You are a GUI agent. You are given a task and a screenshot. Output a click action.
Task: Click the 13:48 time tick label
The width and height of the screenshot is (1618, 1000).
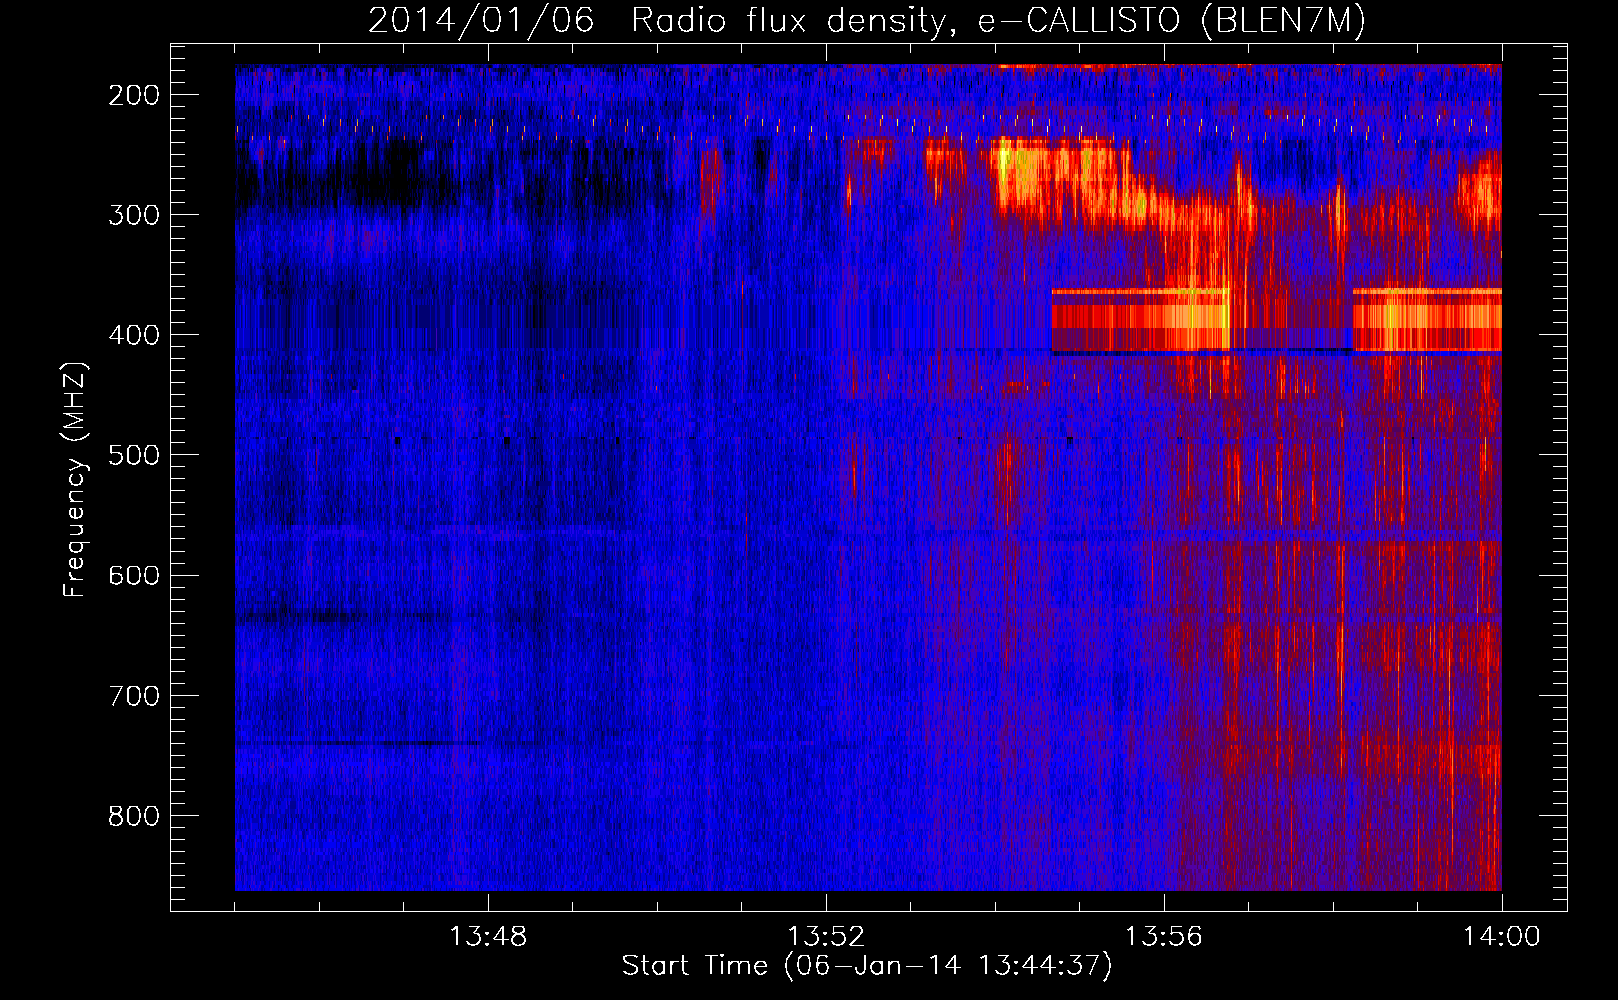[x=488, y=937]
